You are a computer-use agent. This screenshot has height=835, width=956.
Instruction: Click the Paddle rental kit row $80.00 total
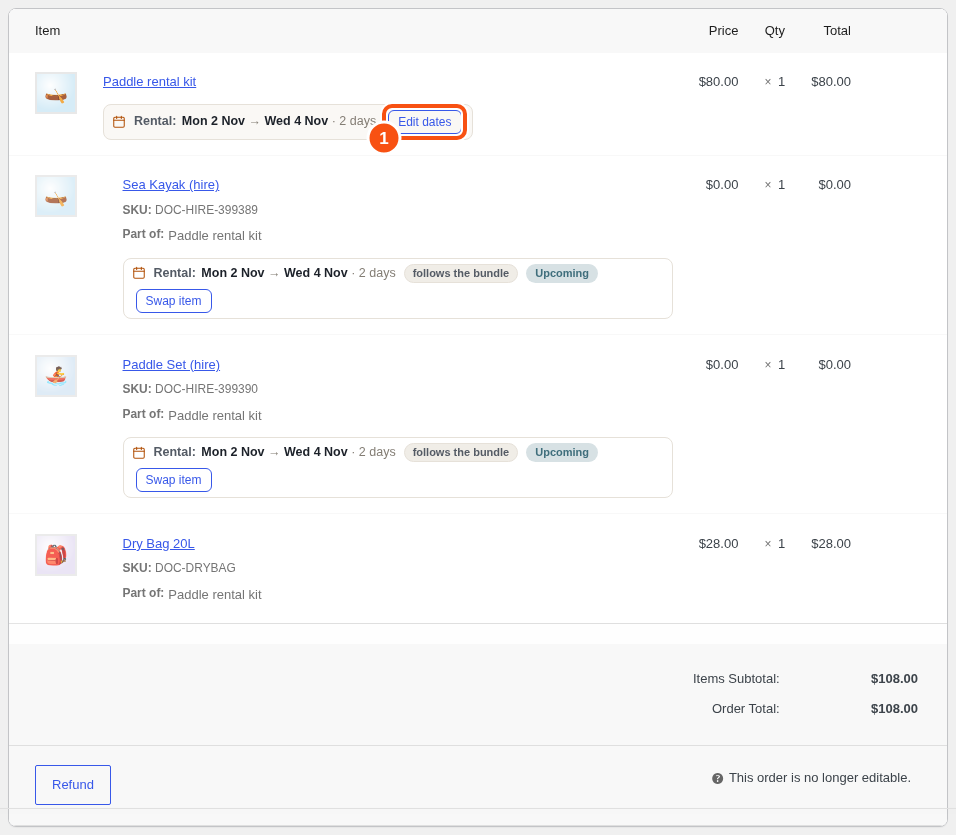[x=830, y=82]
